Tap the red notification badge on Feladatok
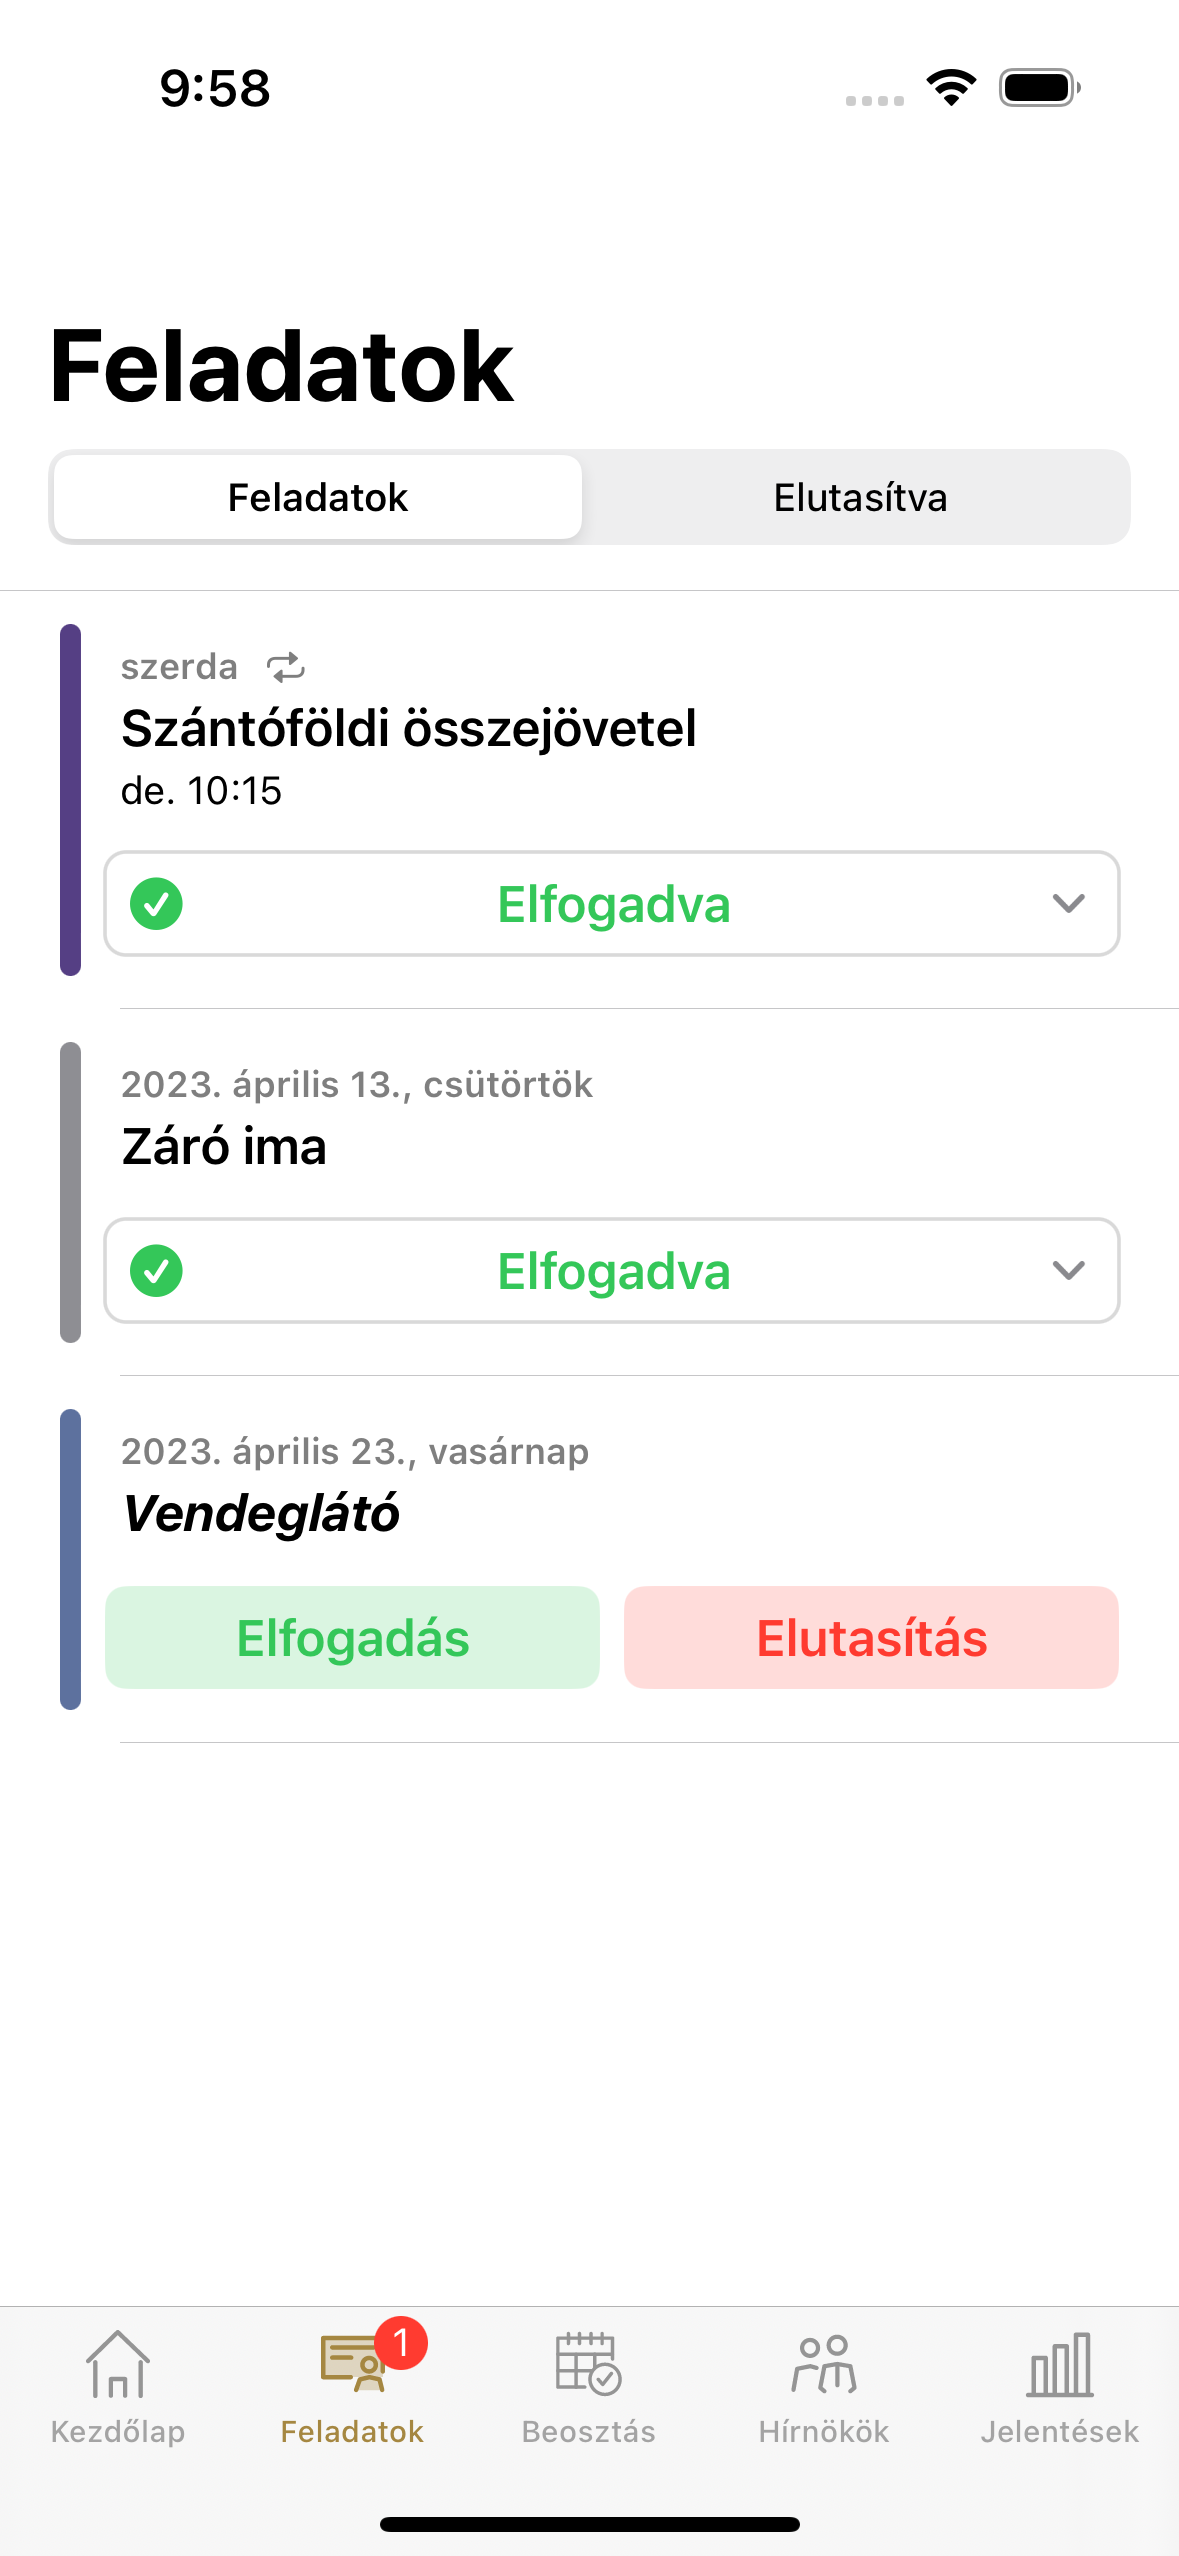This screenshot has height=2556, width=1179. [402, 2342]
